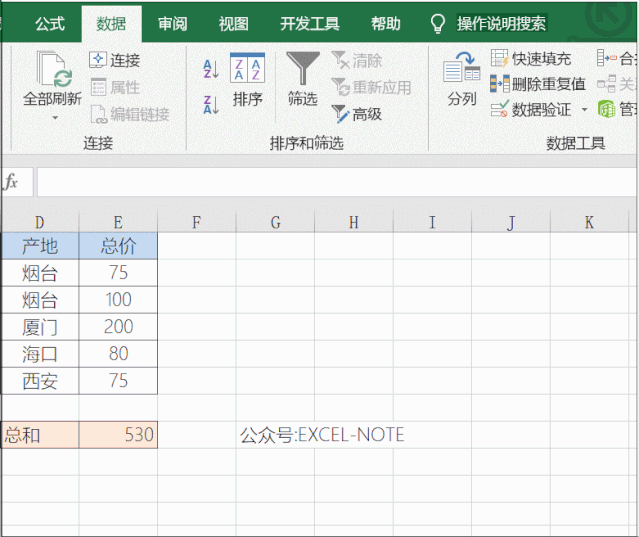Expand the 数据验证 dropdown arrow
Screen dimensions: 639x537
pos(584,110)
